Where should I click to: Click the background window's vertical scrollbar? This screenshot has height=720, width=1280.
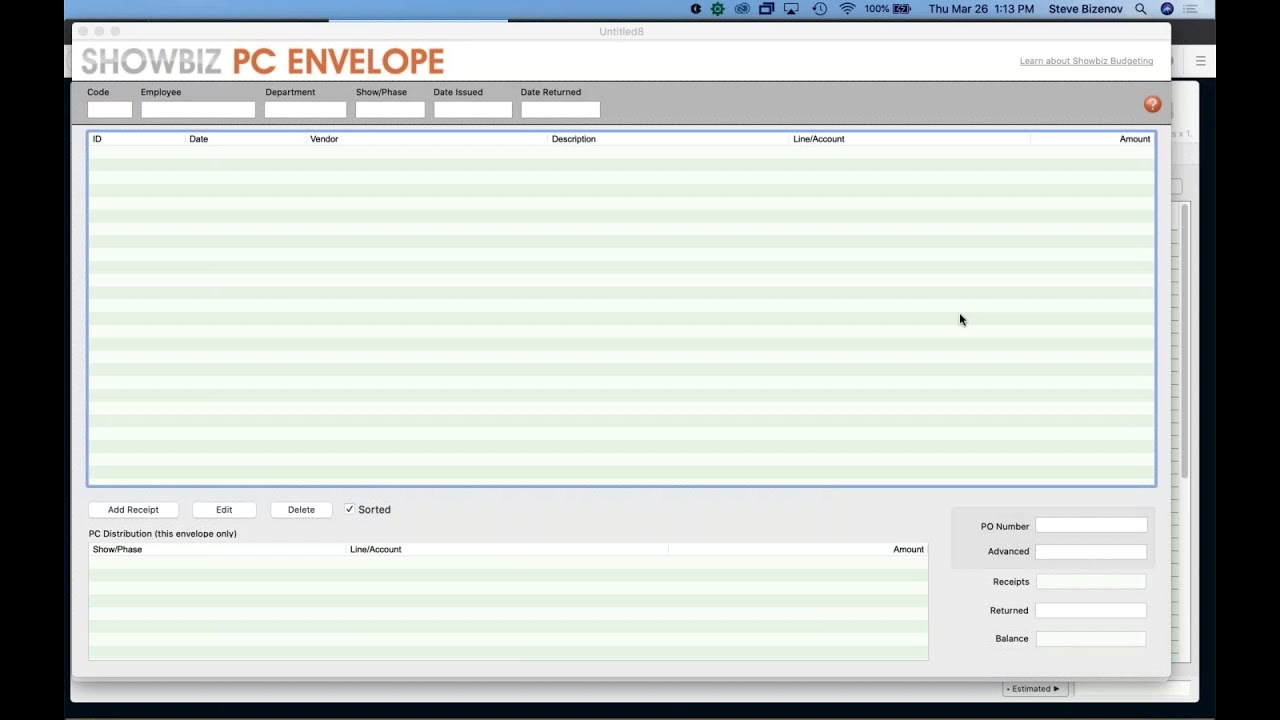[1185, 340]
